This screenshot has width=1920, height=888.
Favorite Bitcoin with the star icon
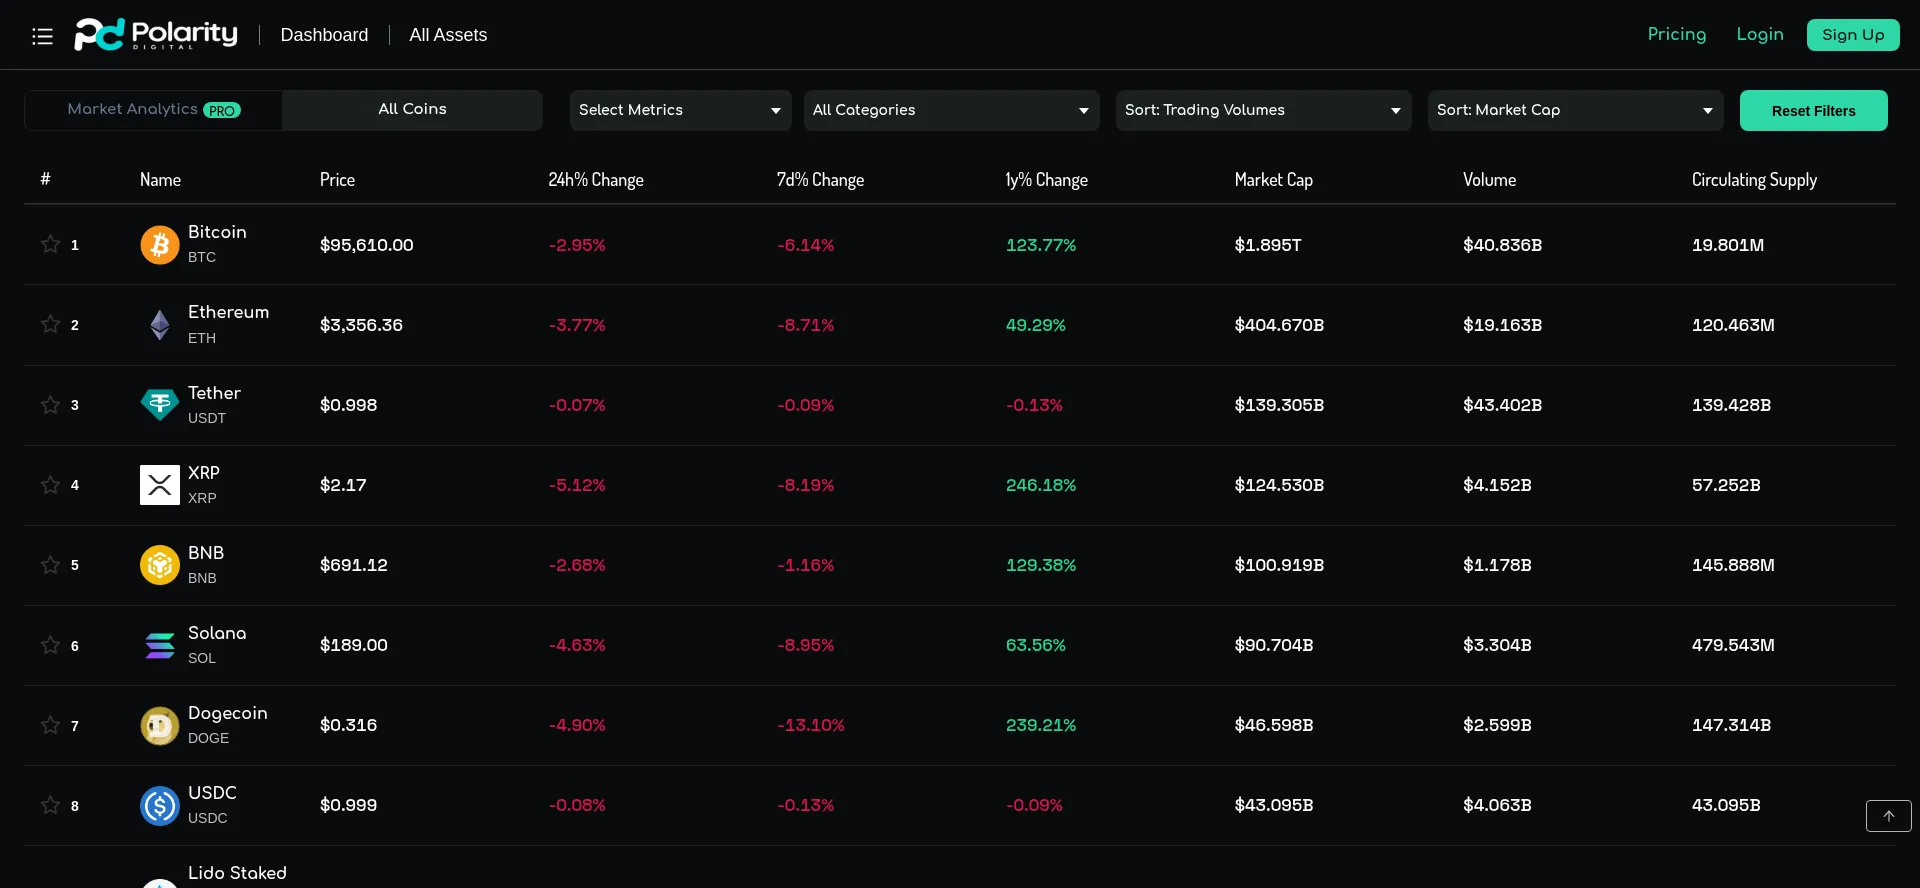(50, 244)
